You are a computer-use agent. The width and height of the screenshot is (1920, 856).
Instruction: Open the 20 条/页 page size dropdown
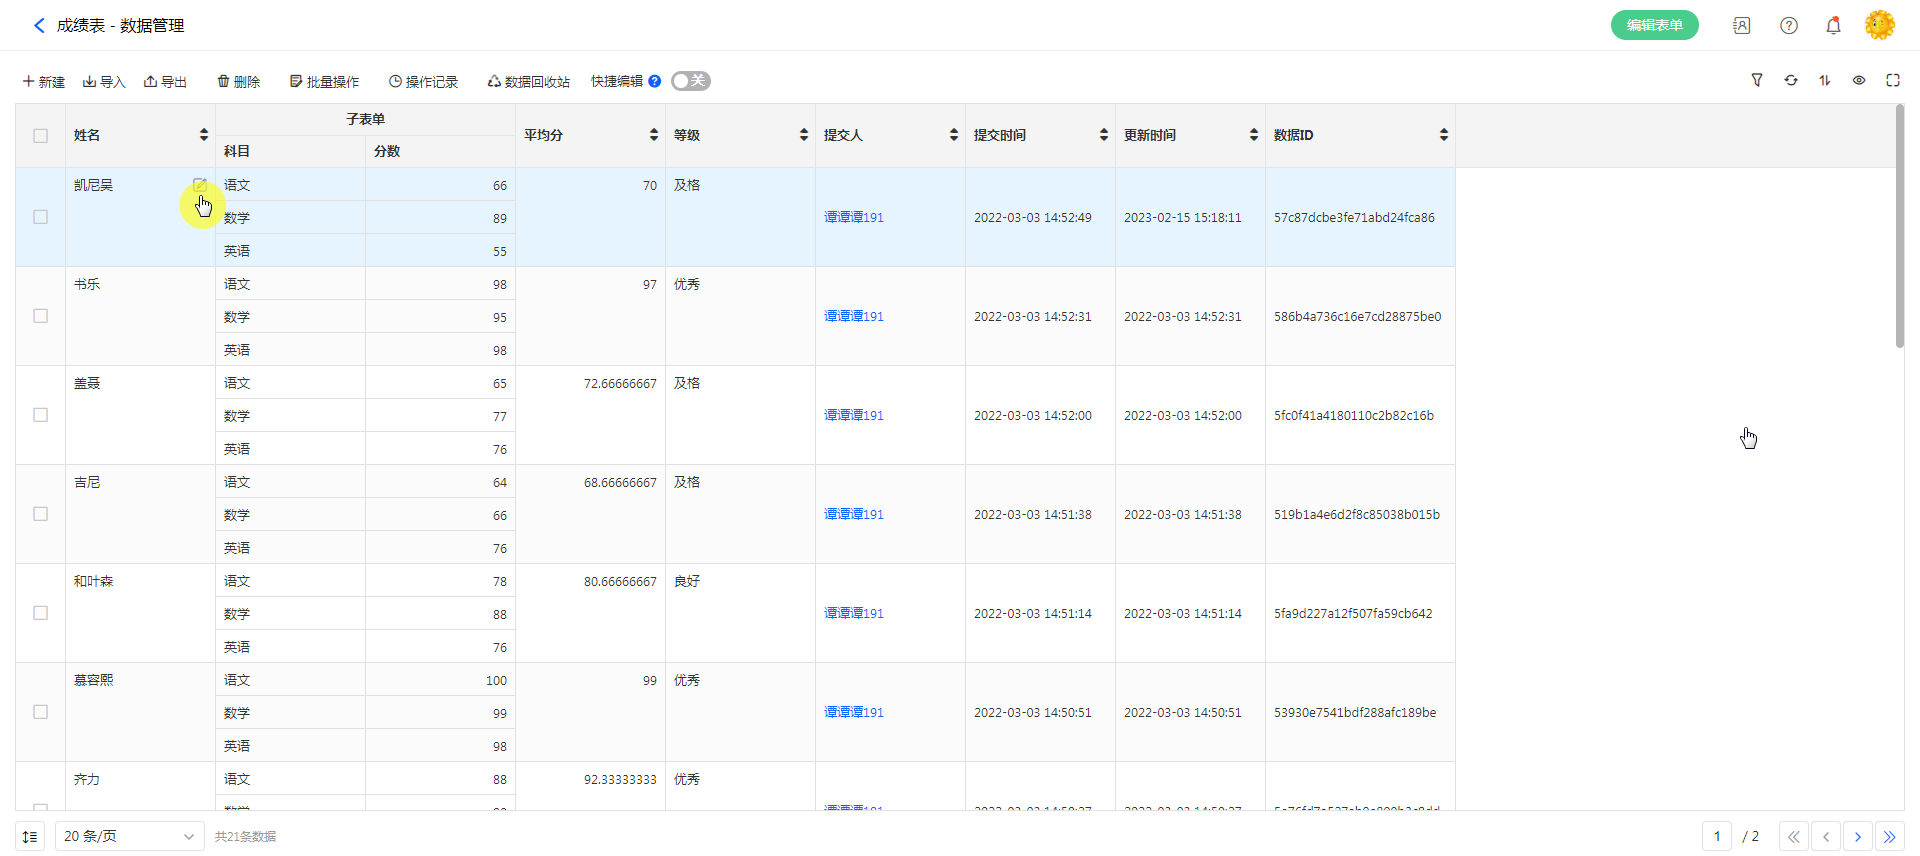129,836
